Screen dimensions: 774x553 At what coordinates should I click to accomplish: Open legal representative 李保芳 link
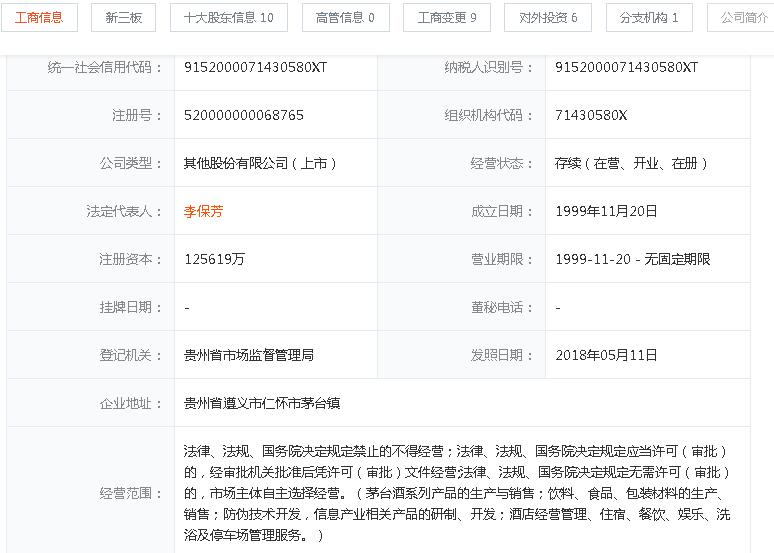(203, 211)
